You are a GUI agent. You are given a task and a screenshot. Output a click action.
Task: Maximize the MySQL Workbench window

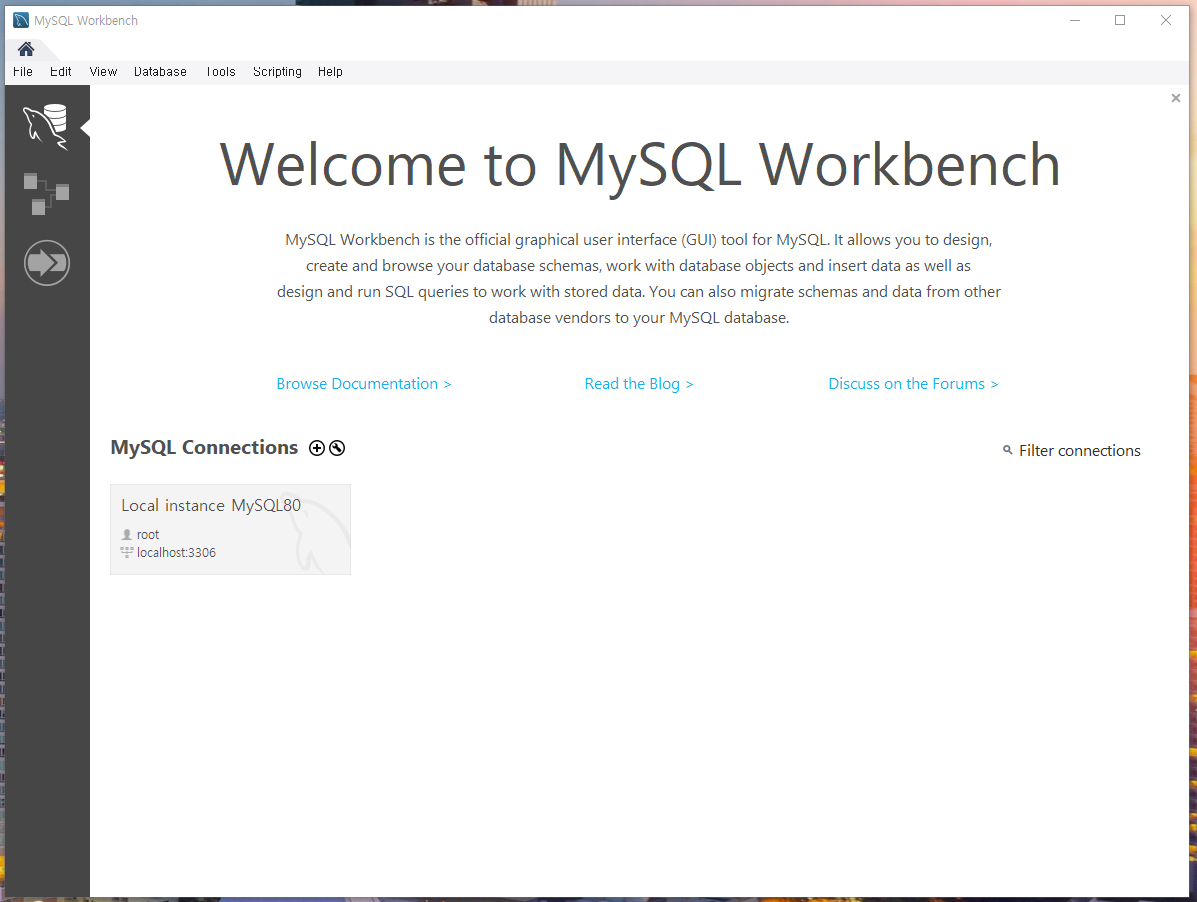(1120, 21)
